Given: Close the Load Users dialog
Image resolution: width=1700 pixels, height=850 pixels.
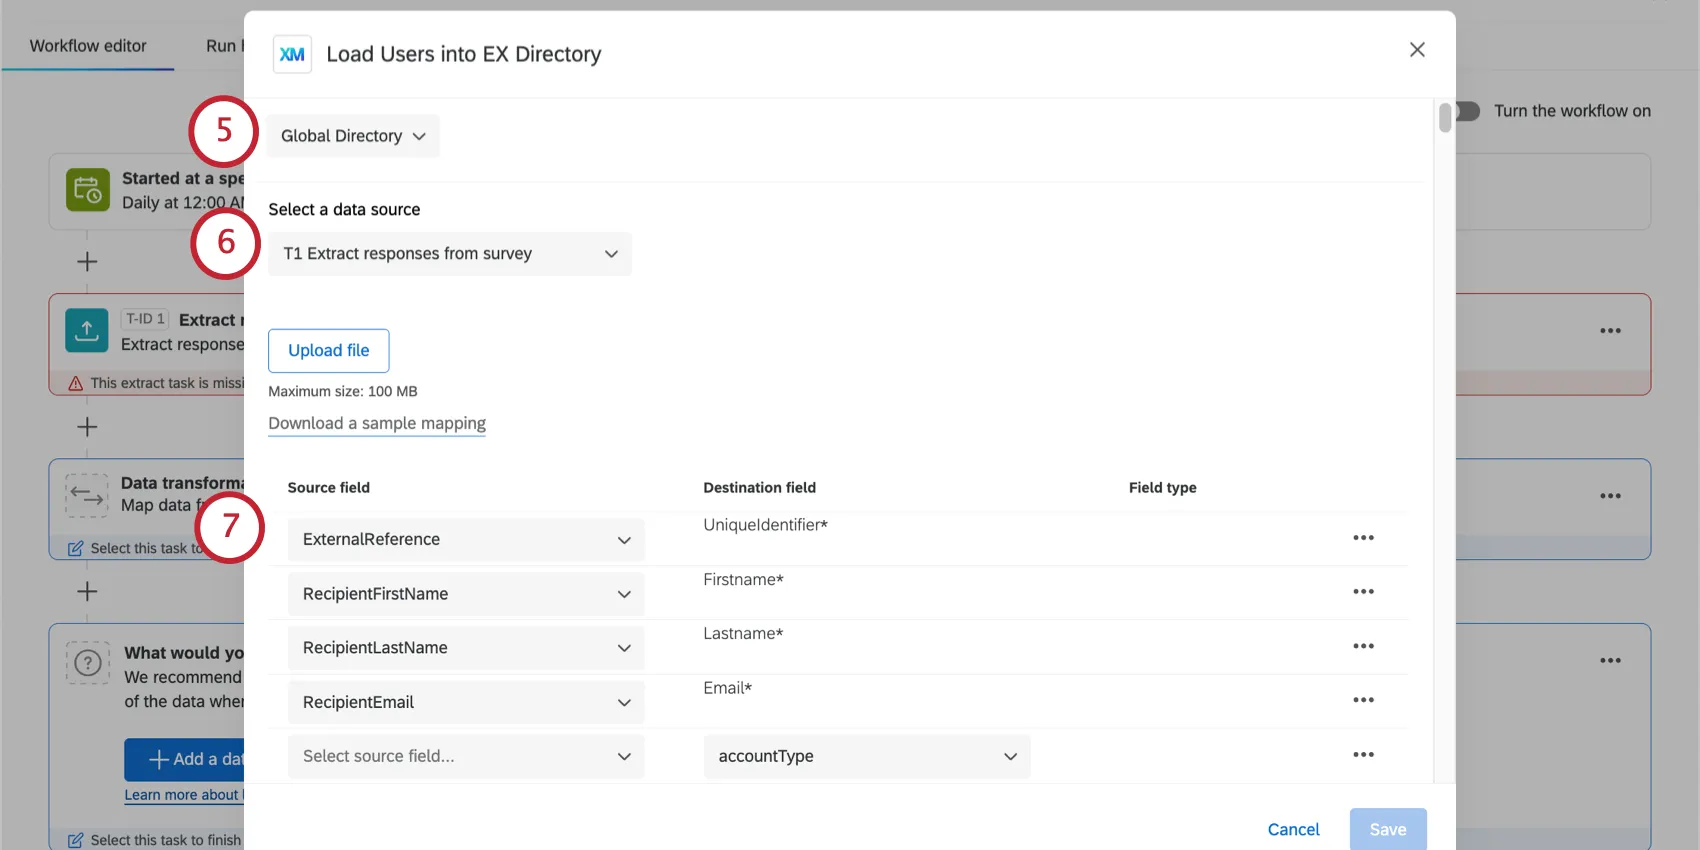Looking at the screenshot, I should [1417, 50].
